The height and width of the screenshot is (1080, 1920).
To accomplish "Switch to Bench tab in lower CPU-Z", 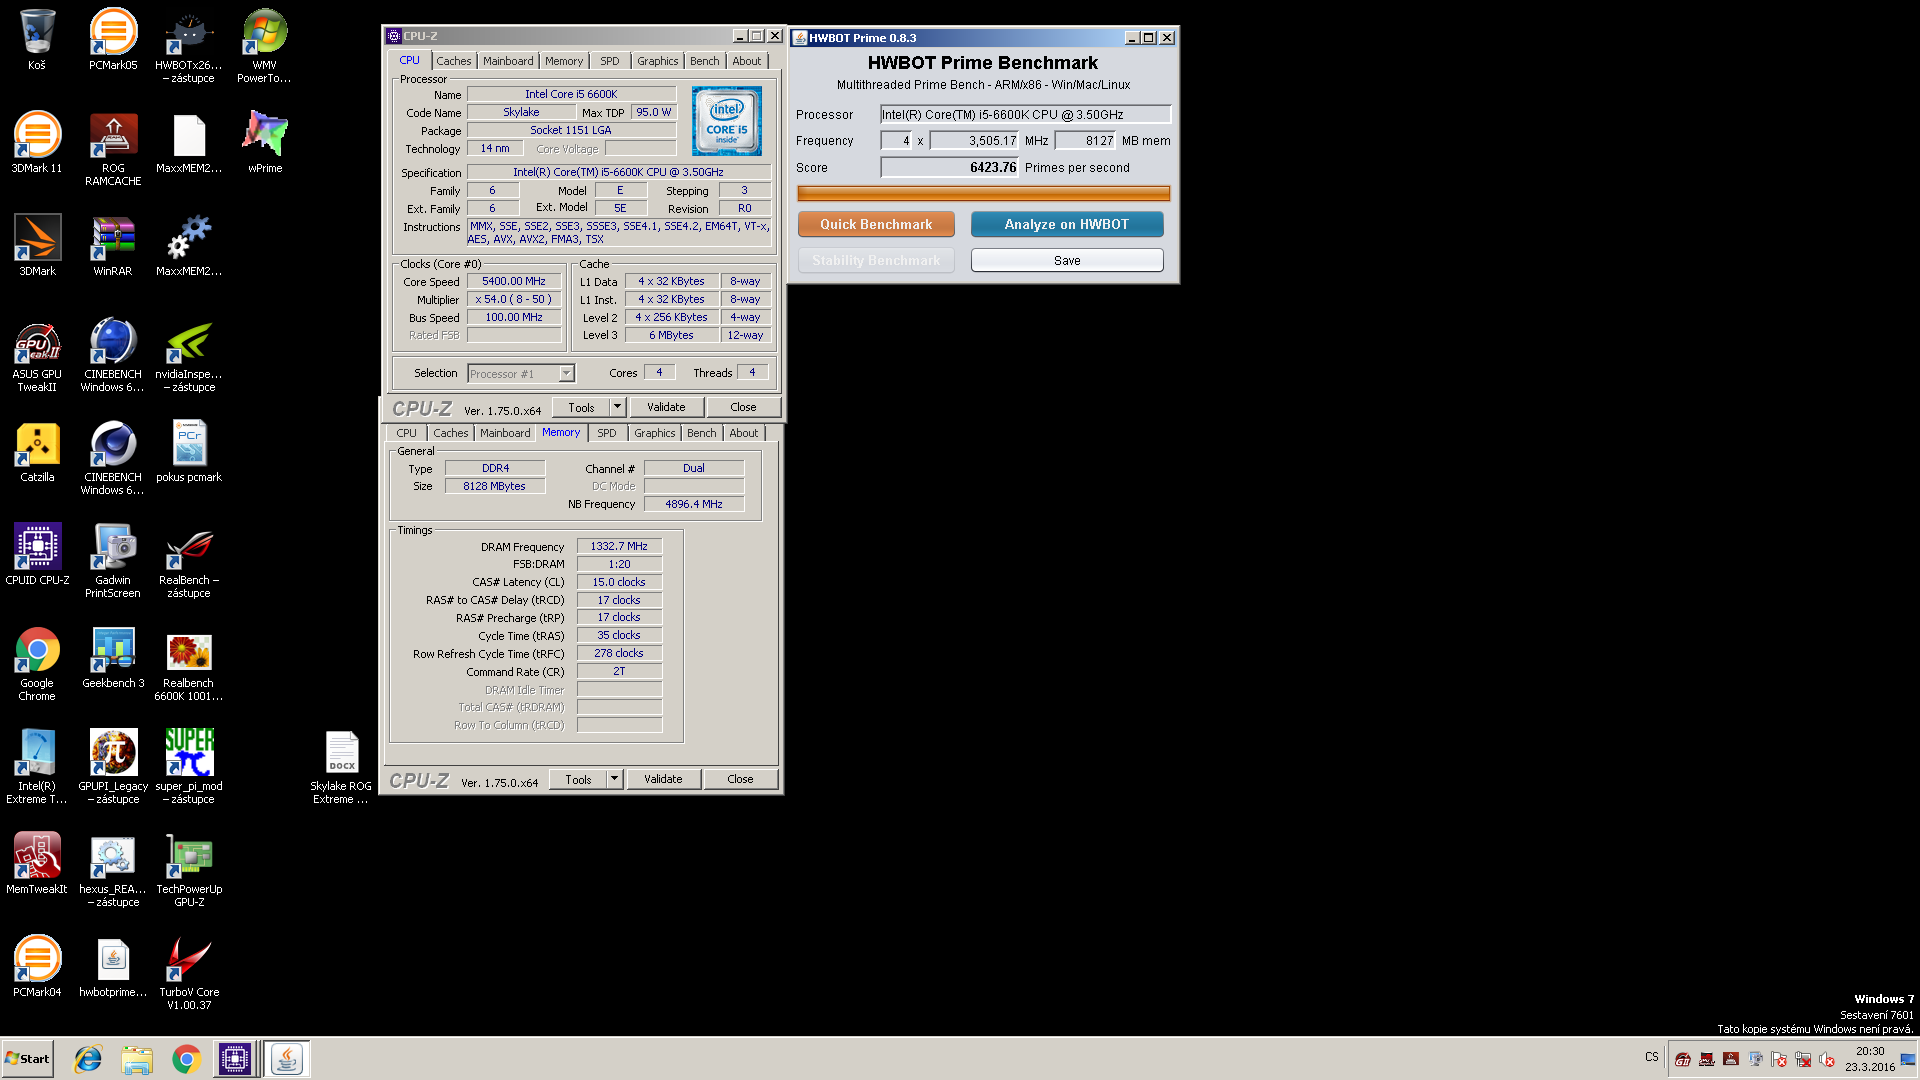I will click(x=701, y=433).
